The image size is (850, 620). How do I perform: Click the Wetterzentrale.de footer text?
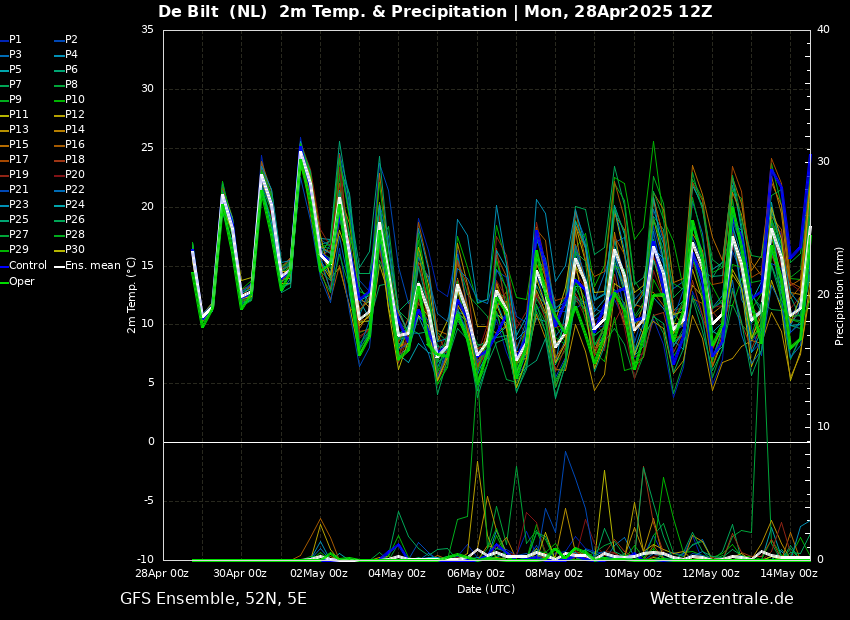click(721, 599)
